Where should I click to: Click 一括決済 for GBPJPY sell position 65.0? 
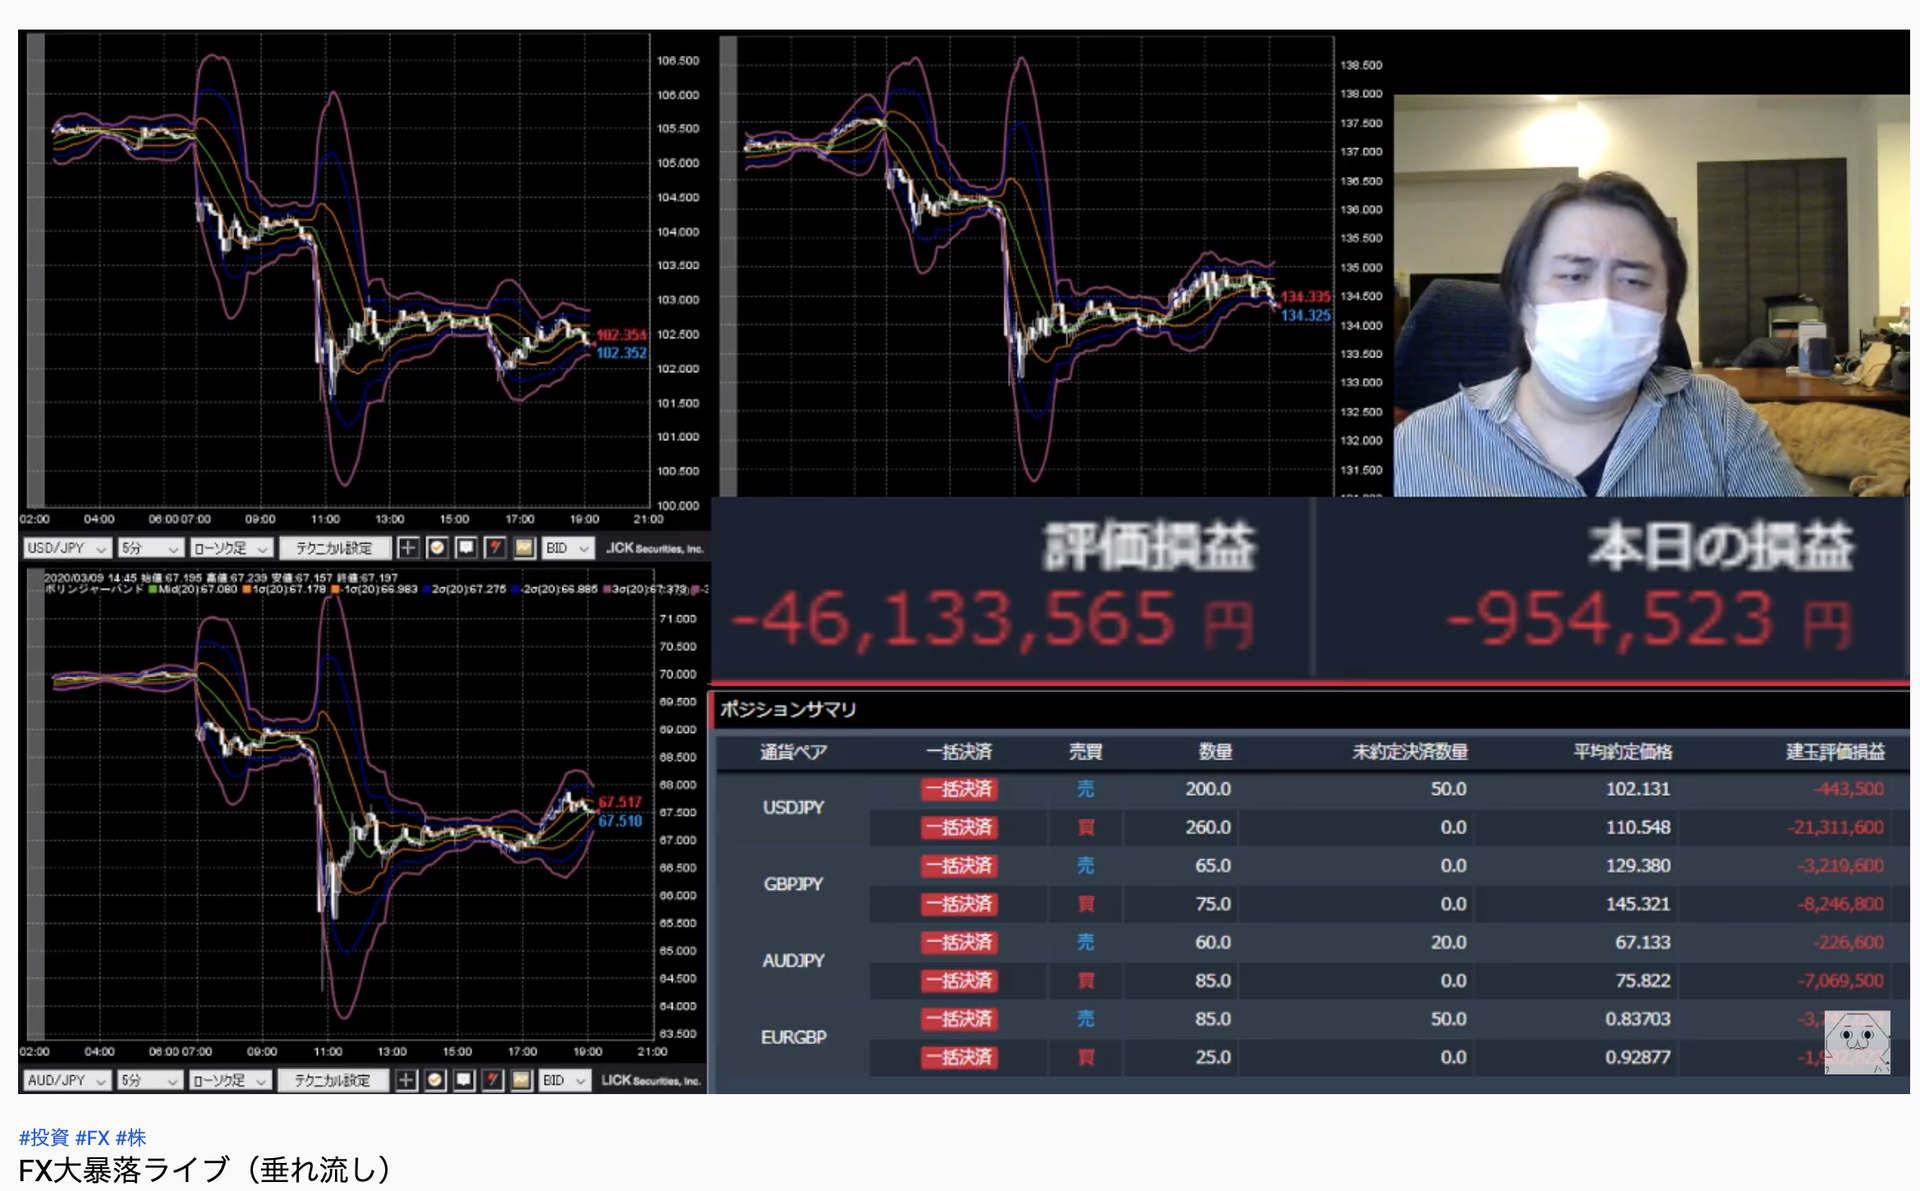click(959, 866)
